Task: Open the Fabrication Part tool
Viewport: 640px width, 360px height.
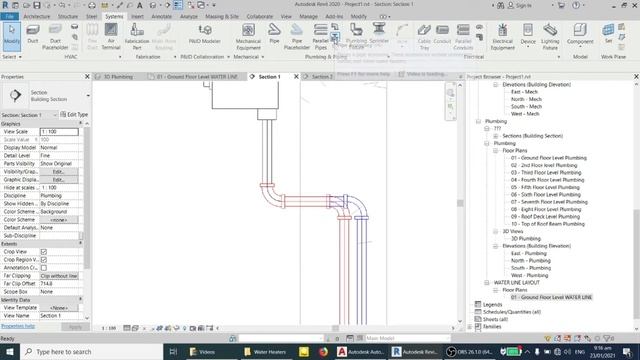Action: (x=137, y=36)
